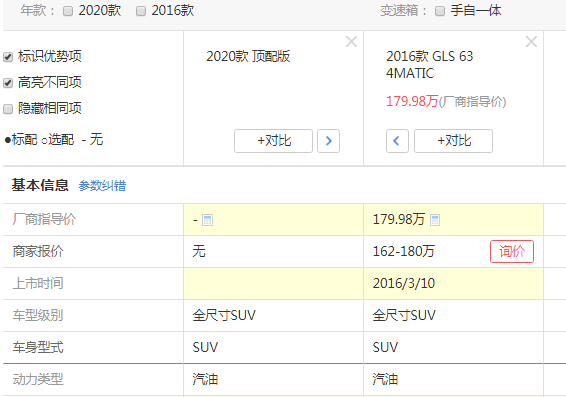
Task: Check the 2016款 year filter checkbox
Action: (x=141, y=11)
